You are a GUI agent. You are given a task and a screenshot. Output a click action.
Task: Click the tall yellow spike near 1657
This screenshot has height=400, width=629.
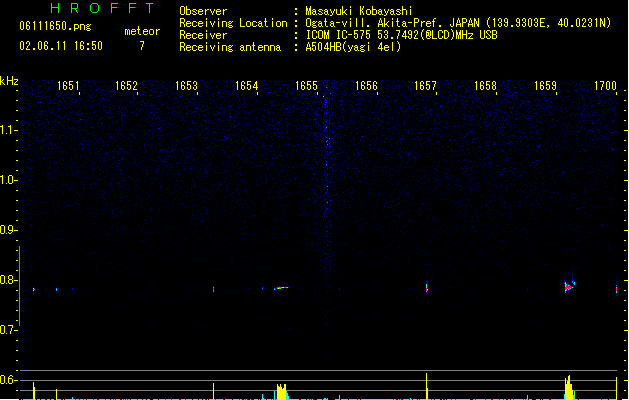click(426, 386)
